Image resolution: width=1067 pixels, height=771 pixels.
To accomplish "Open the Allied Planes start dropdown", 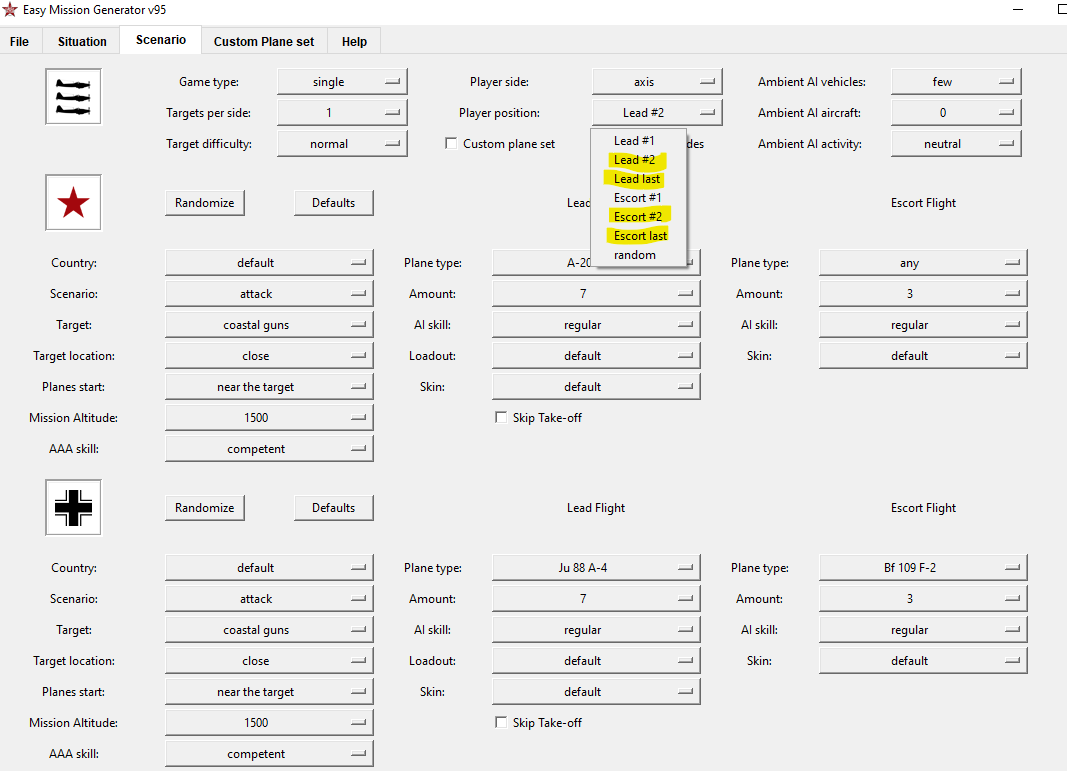I will 269,387.
